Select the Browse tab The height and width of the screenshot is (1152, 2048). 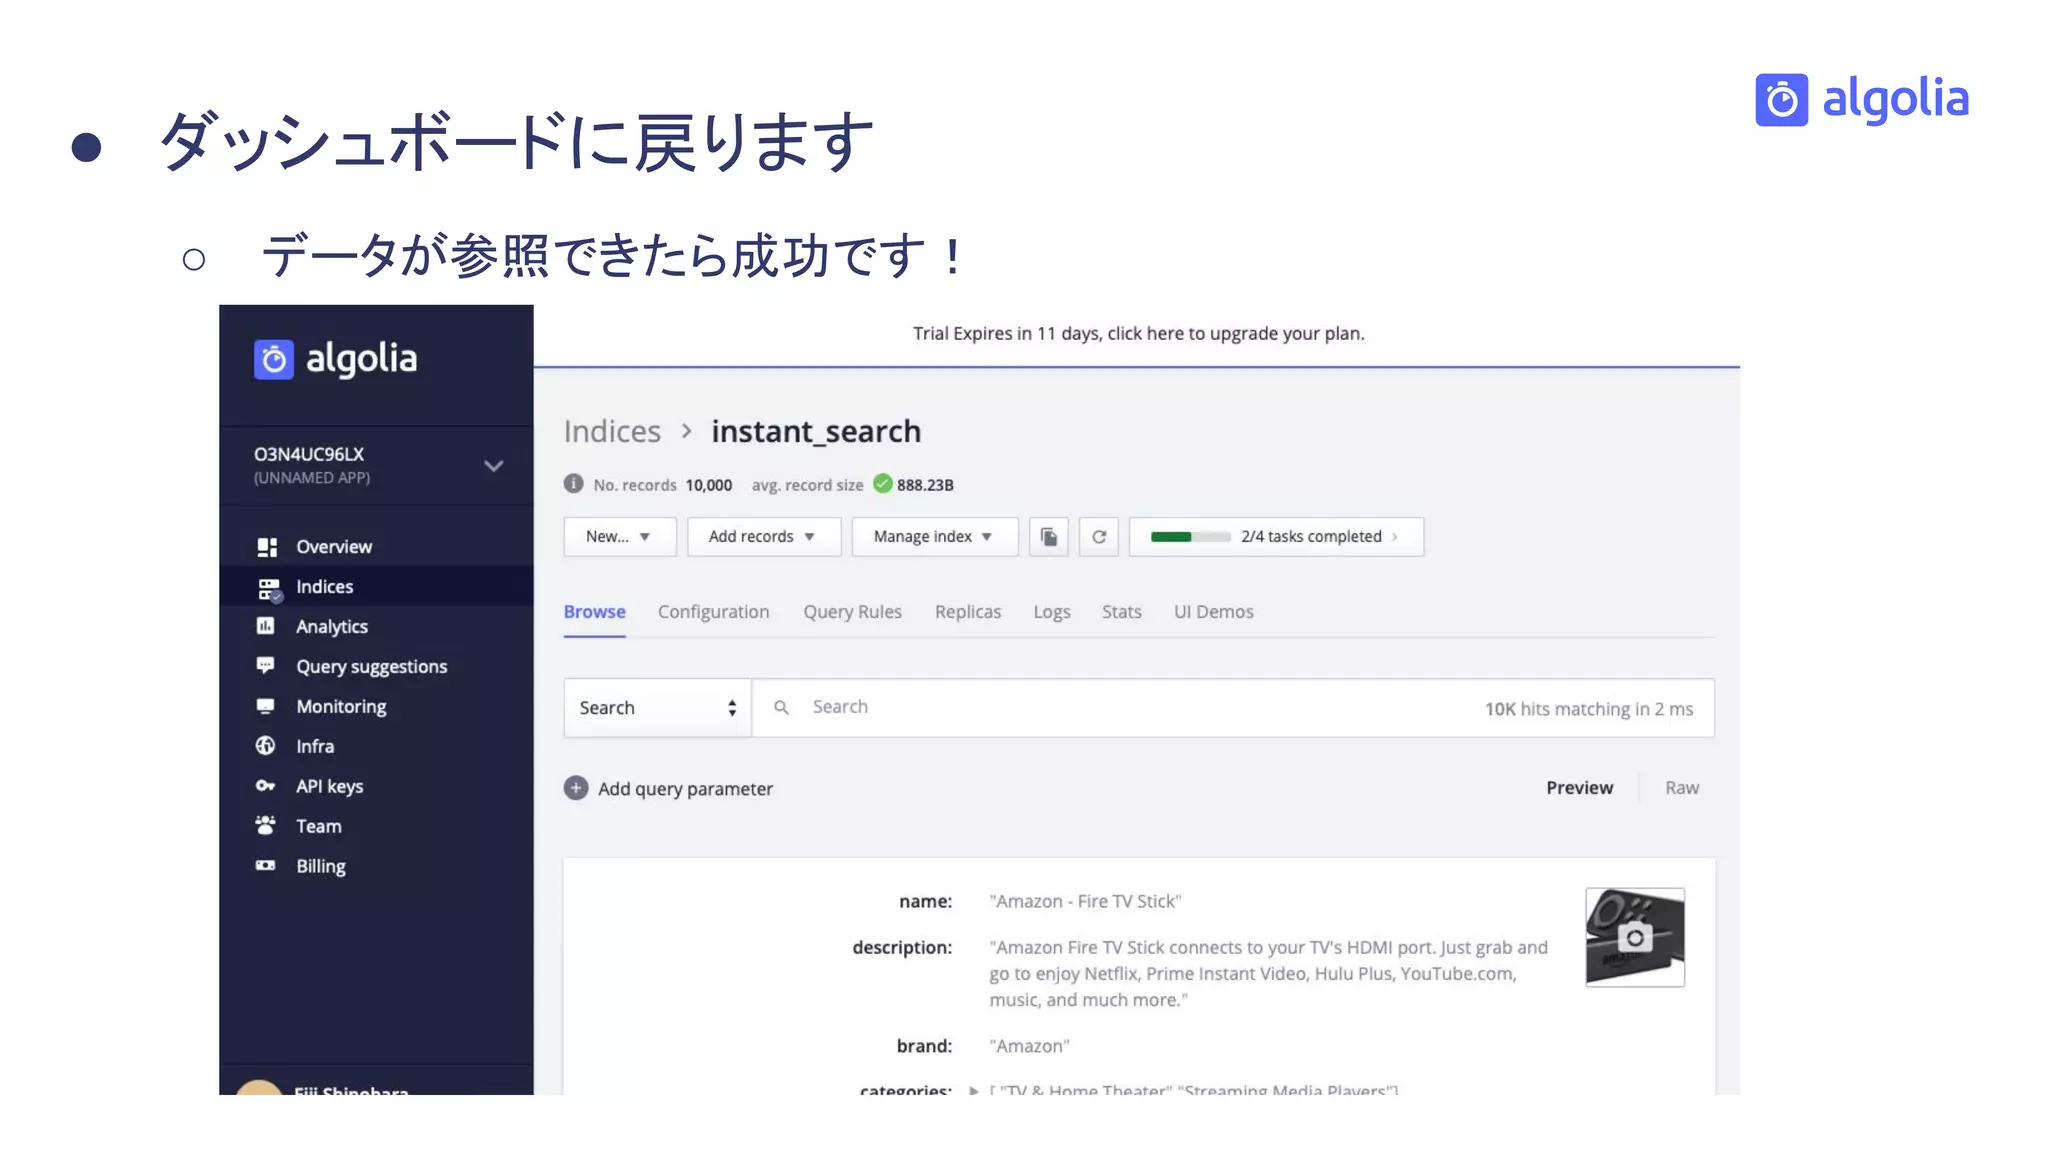point(595,612)
